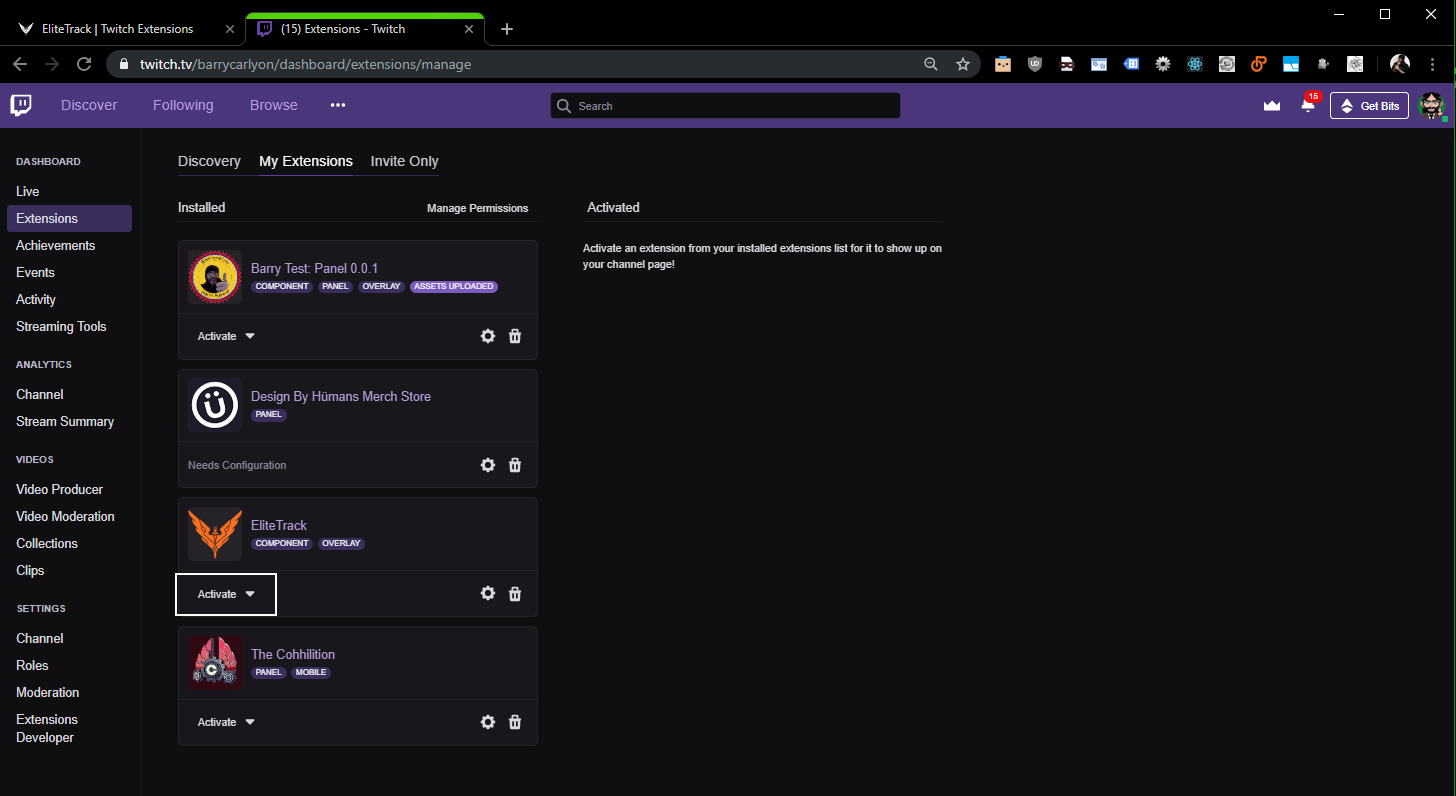Click browser reload button
Screen dimensions: 1456x796
(84, 64)
